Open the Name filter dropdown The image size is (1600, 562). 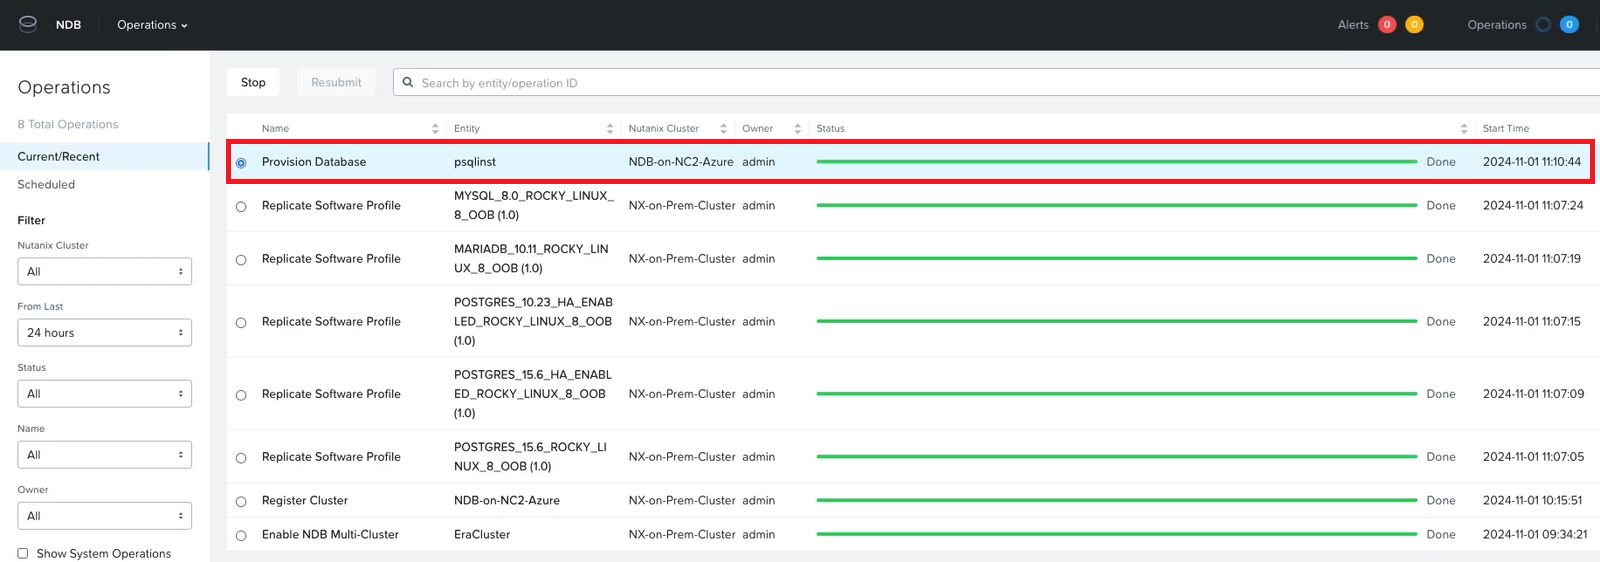click(x=104, y=454)
